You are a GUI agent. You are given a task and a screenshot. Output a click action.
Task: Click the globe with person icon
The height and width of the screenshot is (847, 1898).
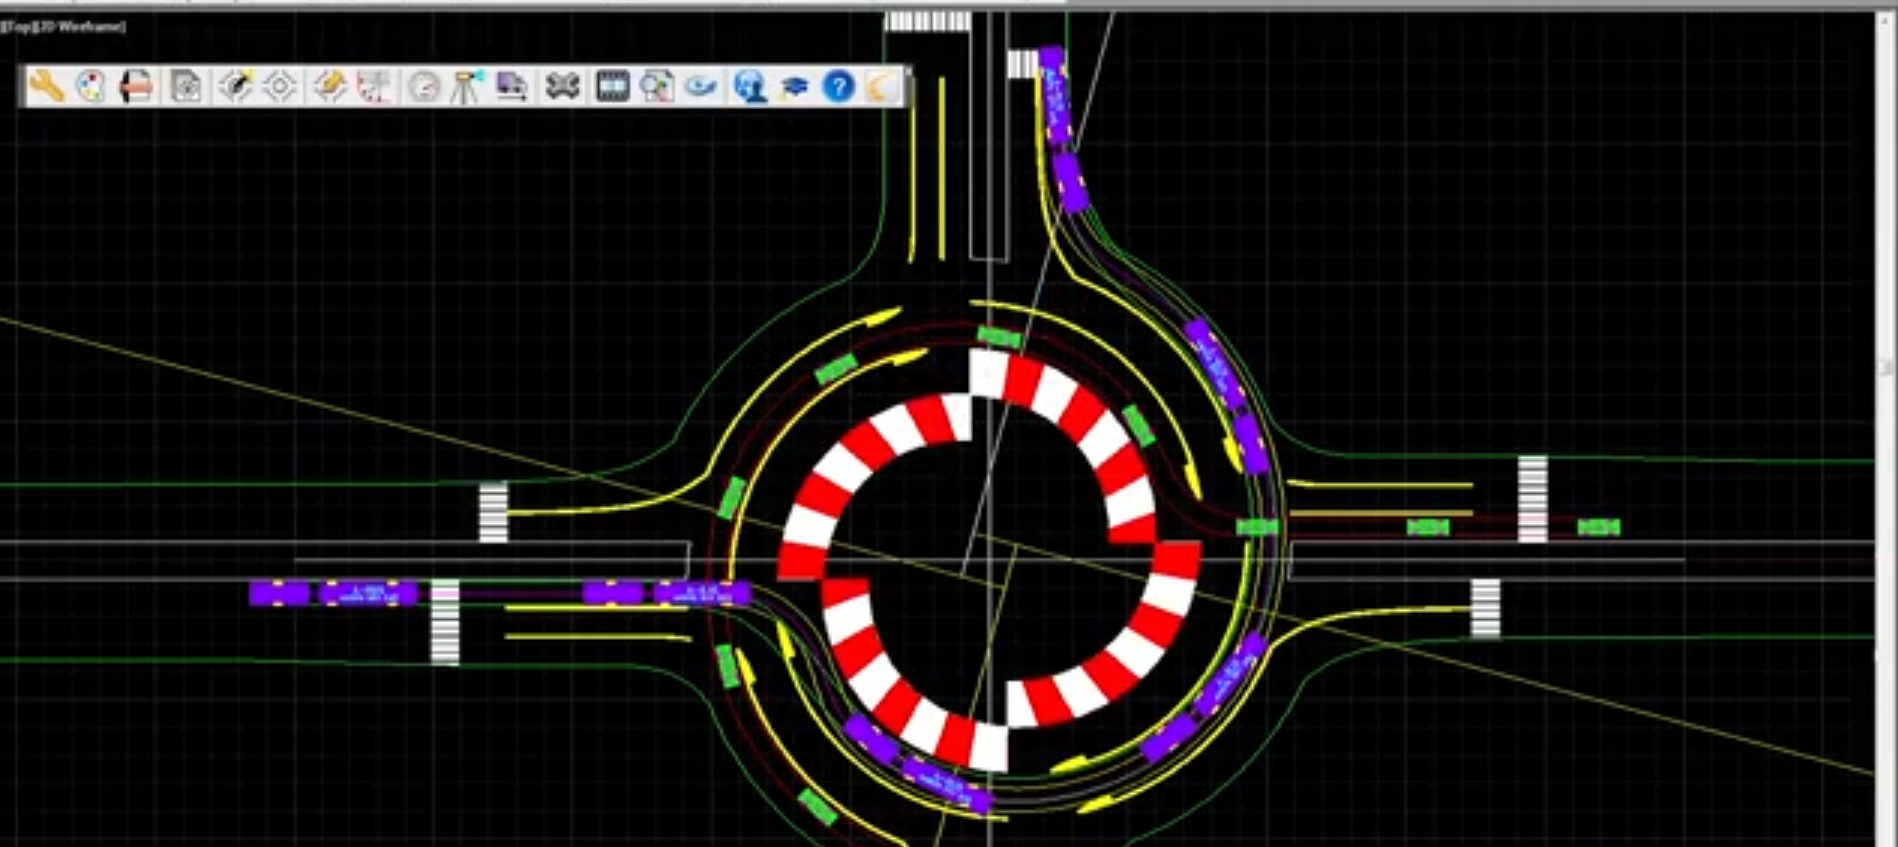749,87
